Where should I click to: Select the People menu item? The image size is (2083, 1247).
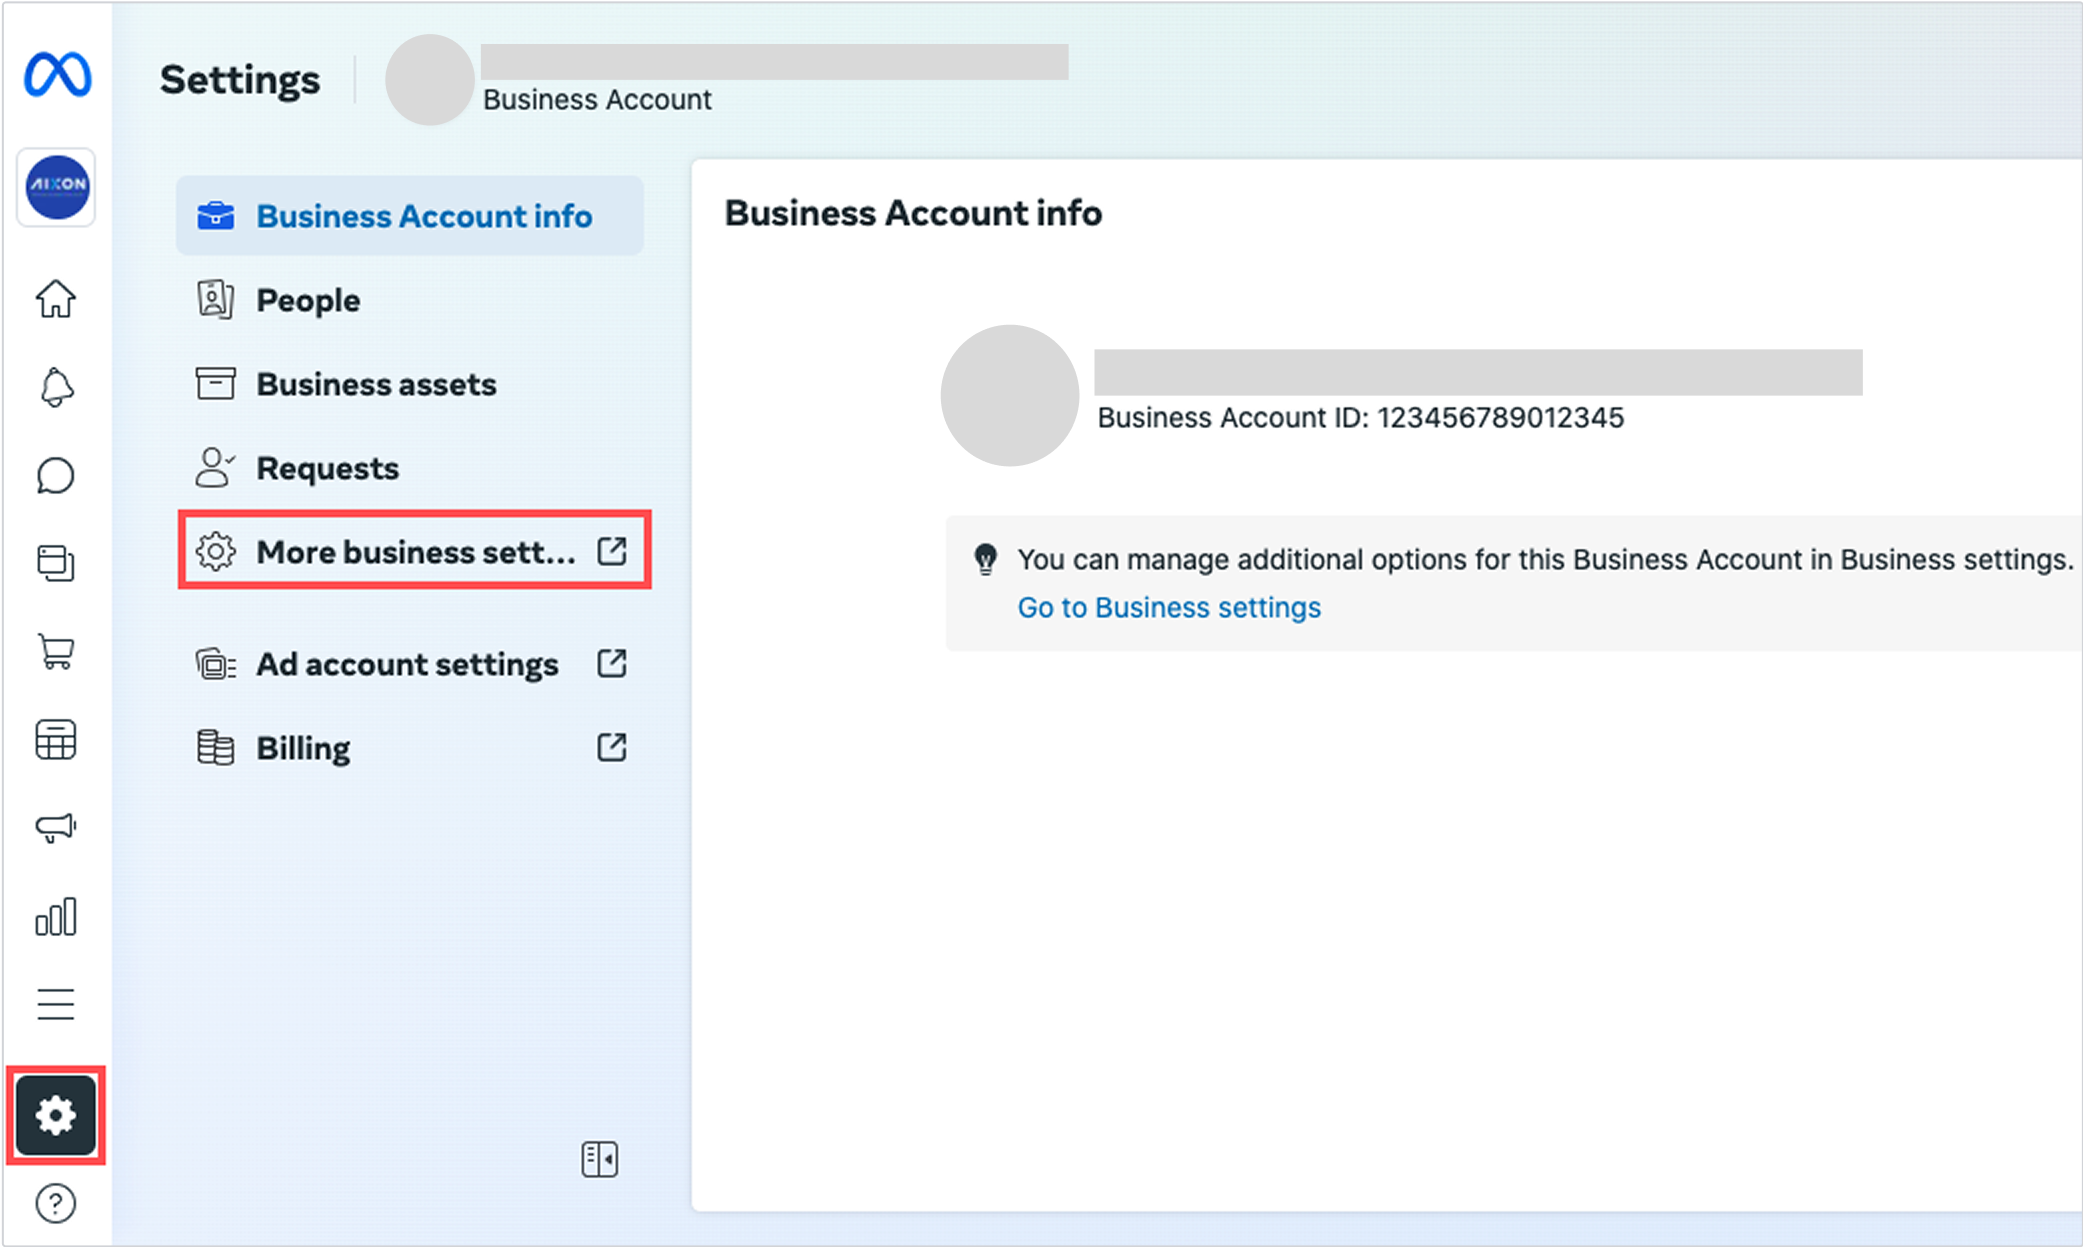(308, 300)
